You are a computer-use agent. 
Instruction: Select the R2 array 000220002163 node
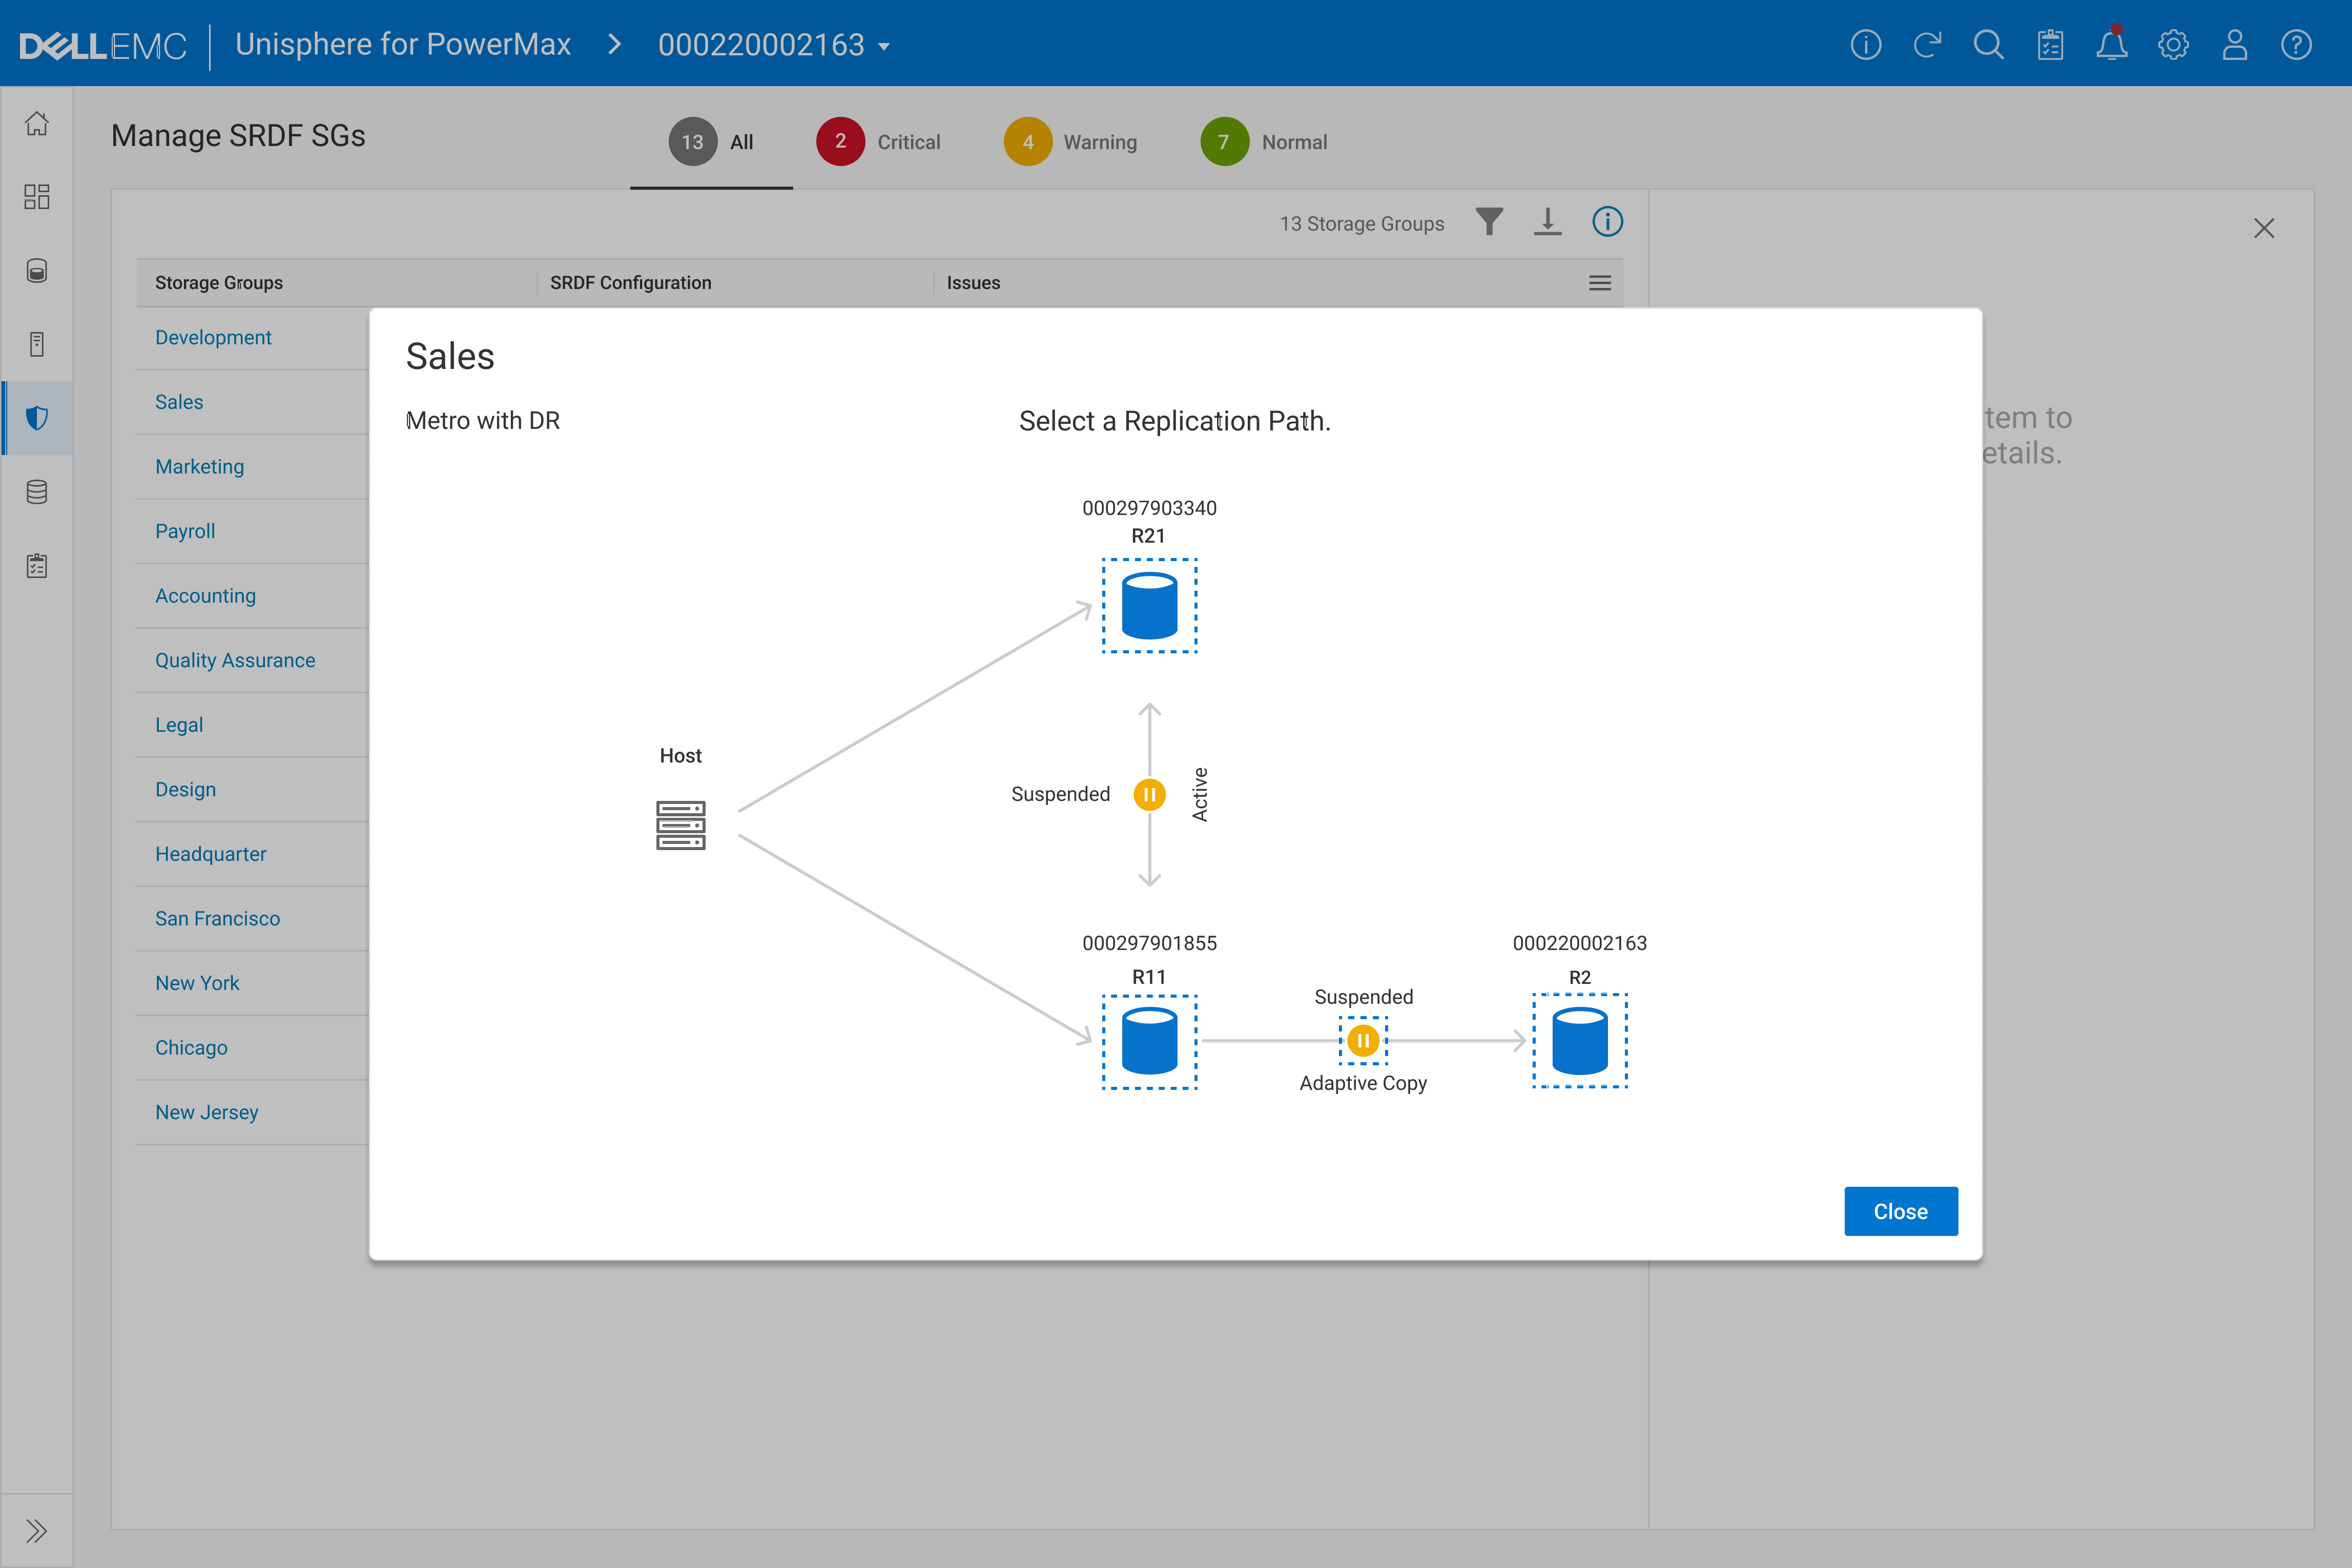click(1579, 1041)
